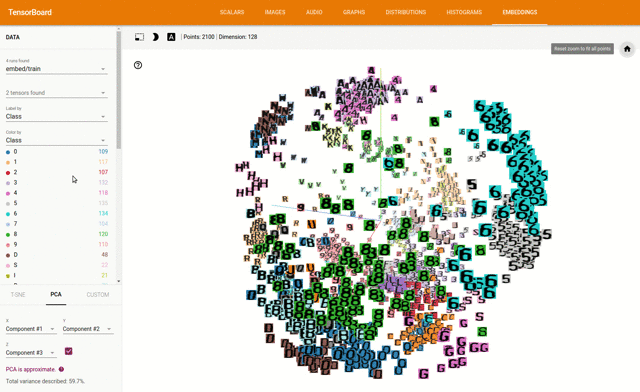The width and height of the screenshot is (640, 392).
Task: Select class 6 cyan color legend entry
Action: pos(56,213)
